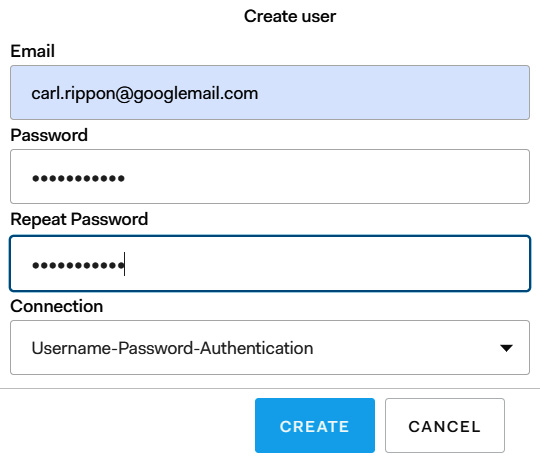Click the "Email" field label

tap(33, 51)
